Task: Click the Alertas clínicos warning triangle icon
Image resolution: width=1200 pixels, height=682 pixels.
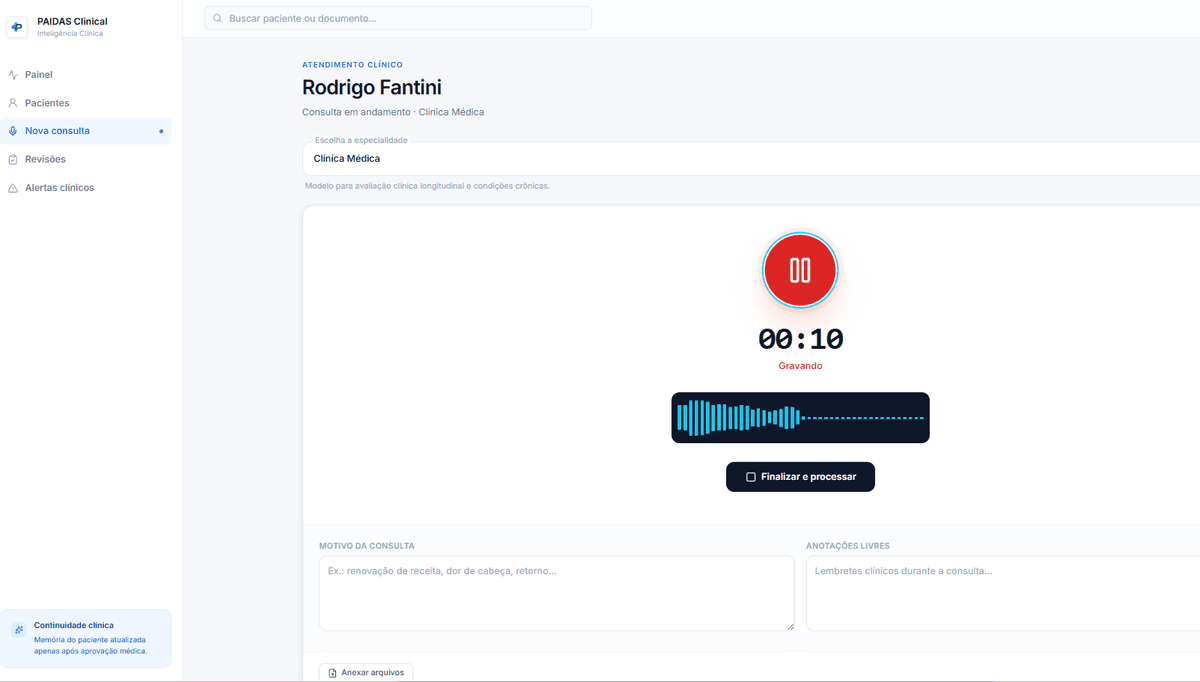Action: coord(13,188)
